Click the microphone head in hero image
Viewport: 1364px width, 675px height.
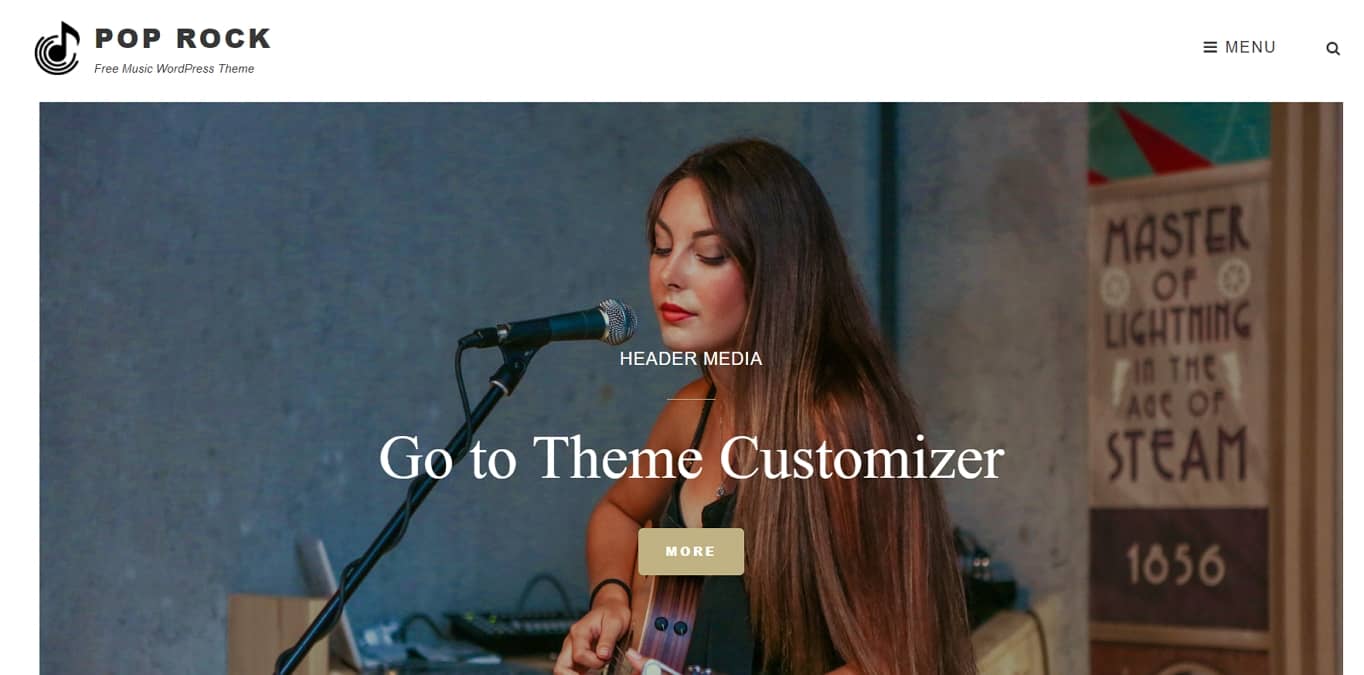[612, 322]
